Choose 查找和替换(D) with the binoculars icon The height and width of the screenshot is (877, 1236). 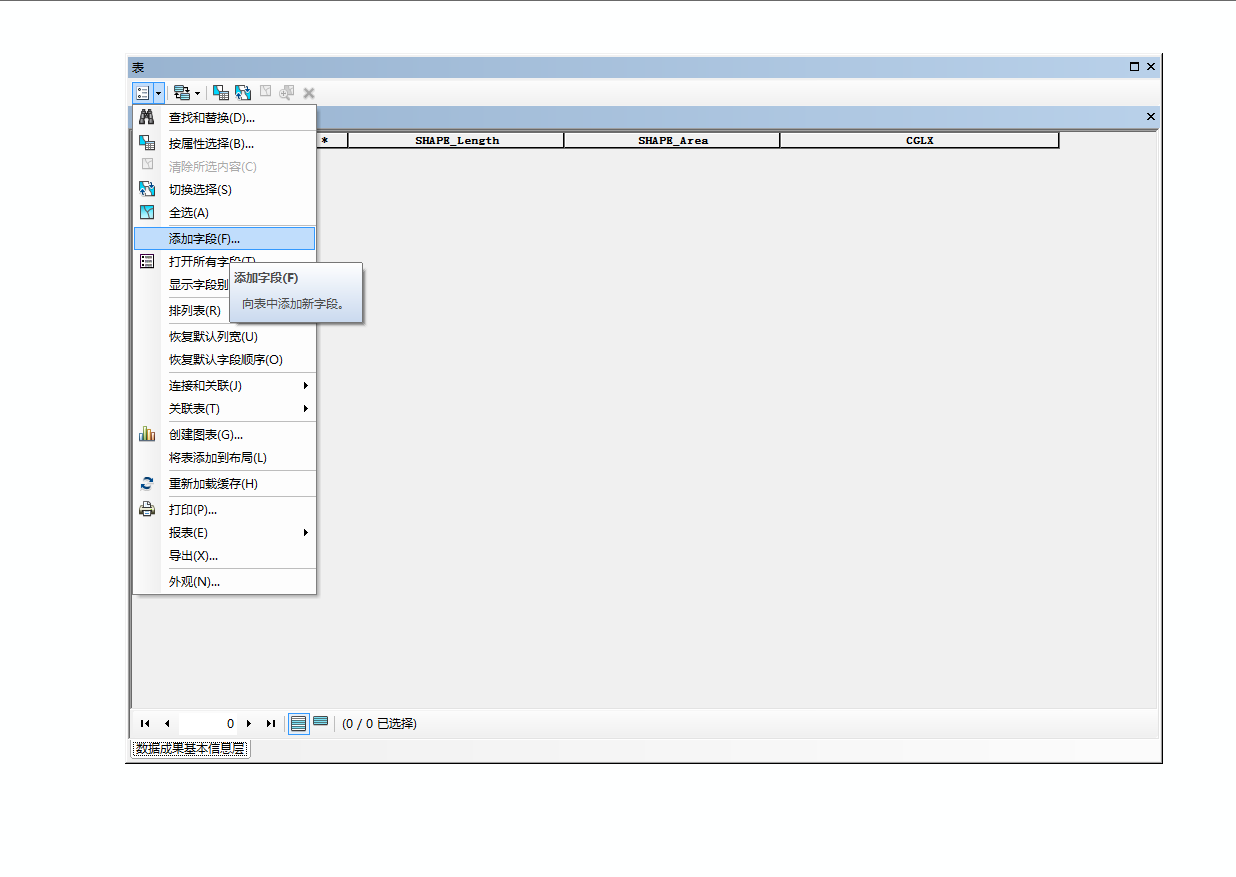pos(225,118)
